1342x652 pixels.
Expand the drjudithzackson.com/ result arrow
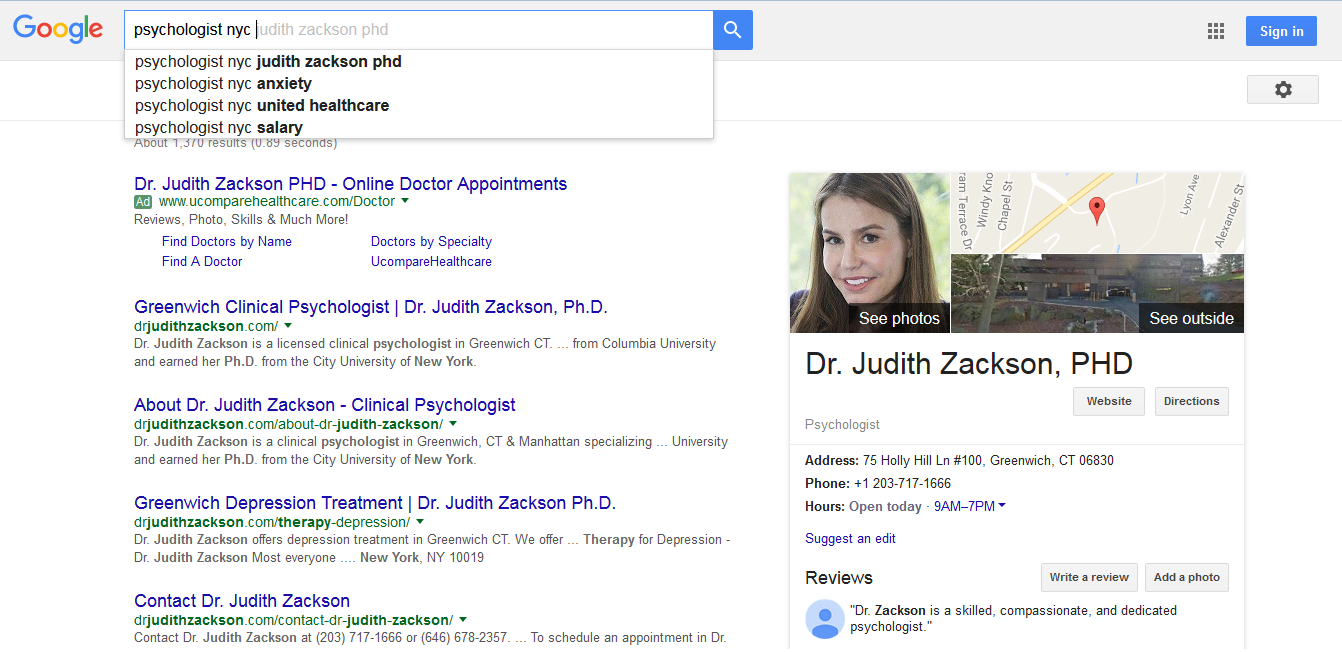click(x=288, y=326)
